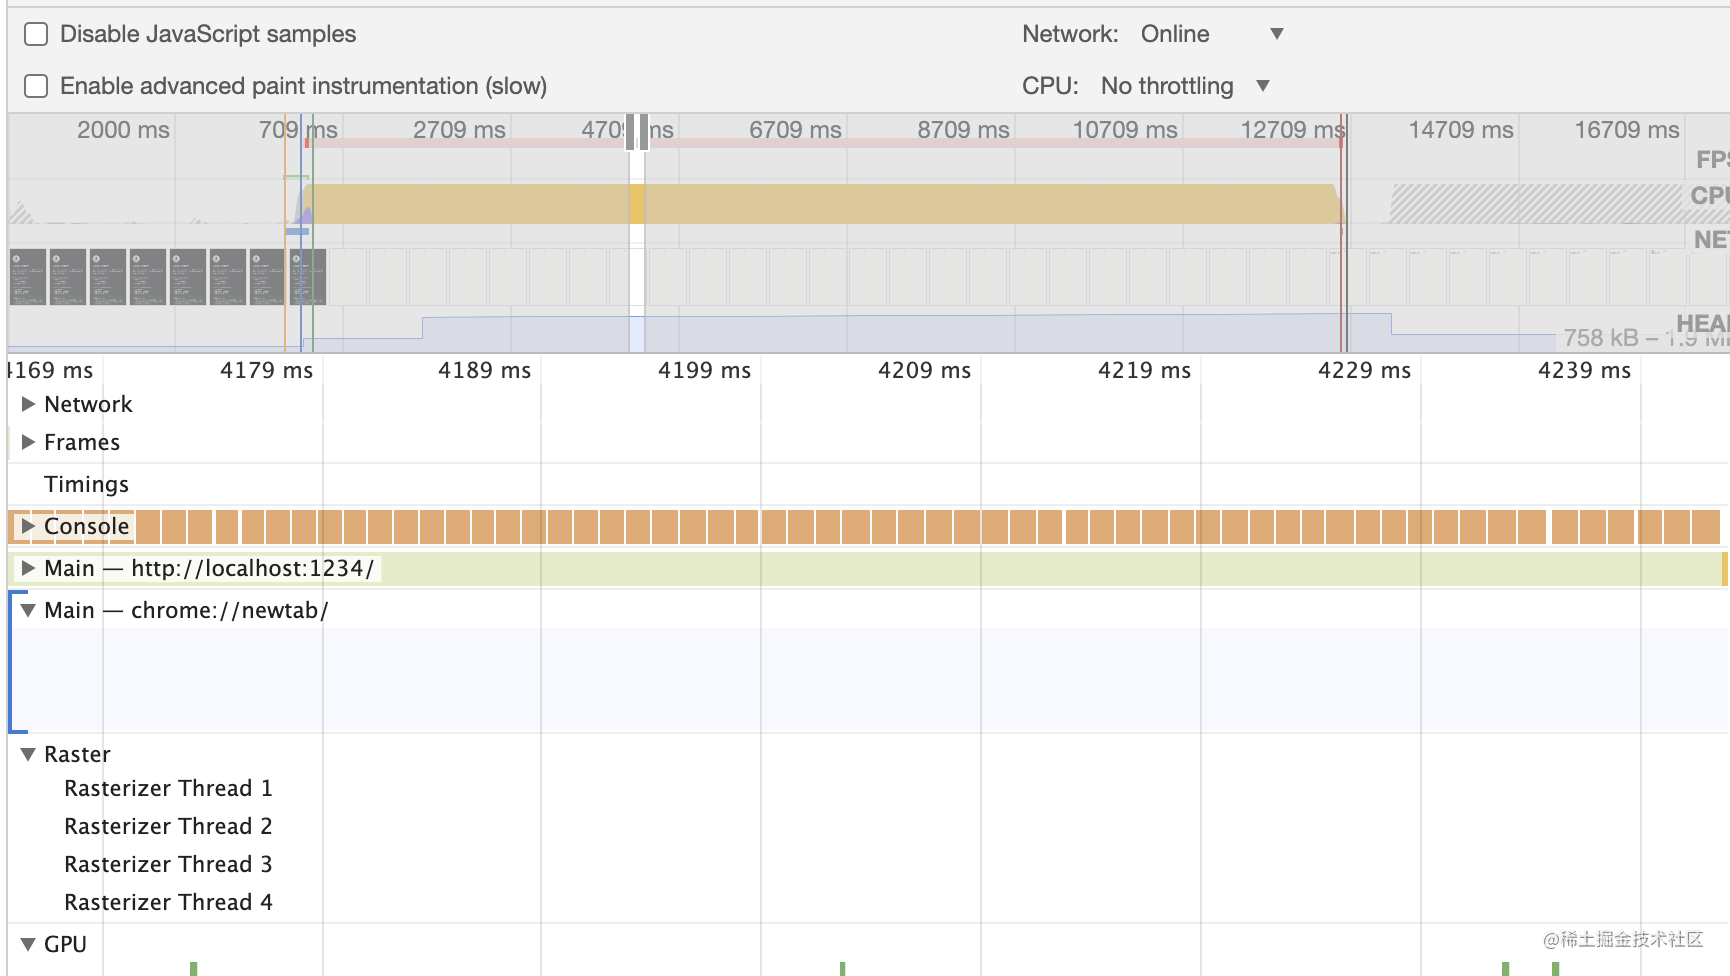Click first screenshot thumbnail in overview
This screenshot has width=1730, height=976.
(x=28, y=277)
